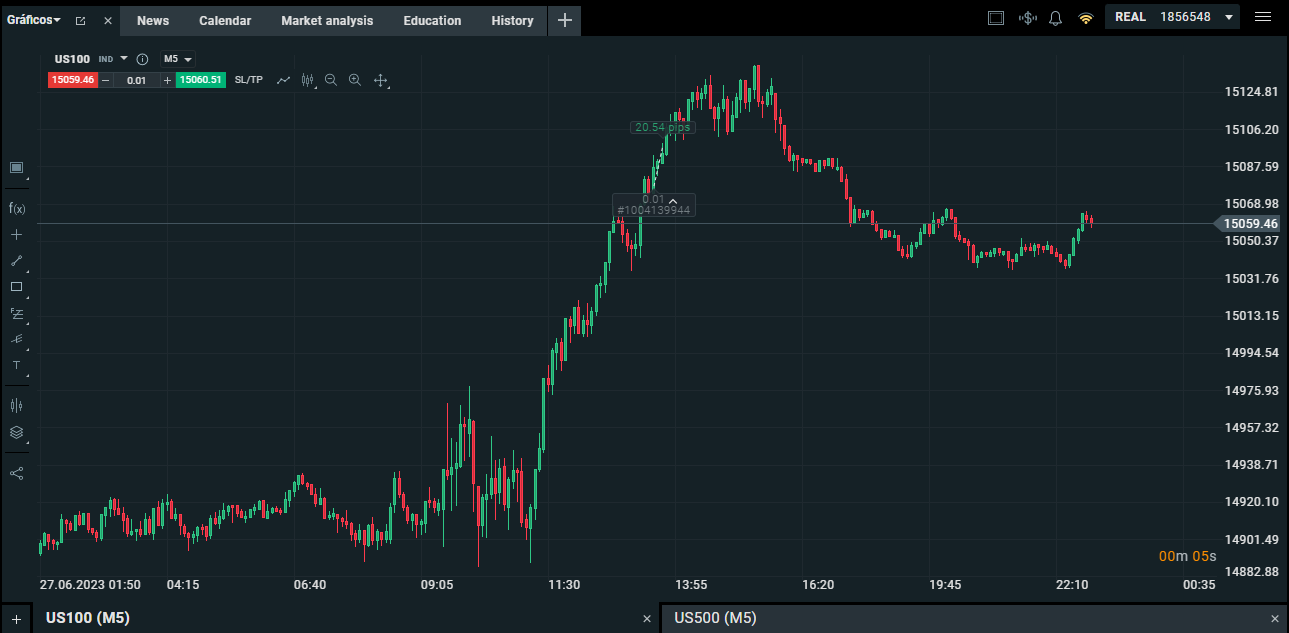Click the notifications bell icon
The height and width of the screenshot is (633, 1289).
pyautogui.click(x=1055, y=18)
